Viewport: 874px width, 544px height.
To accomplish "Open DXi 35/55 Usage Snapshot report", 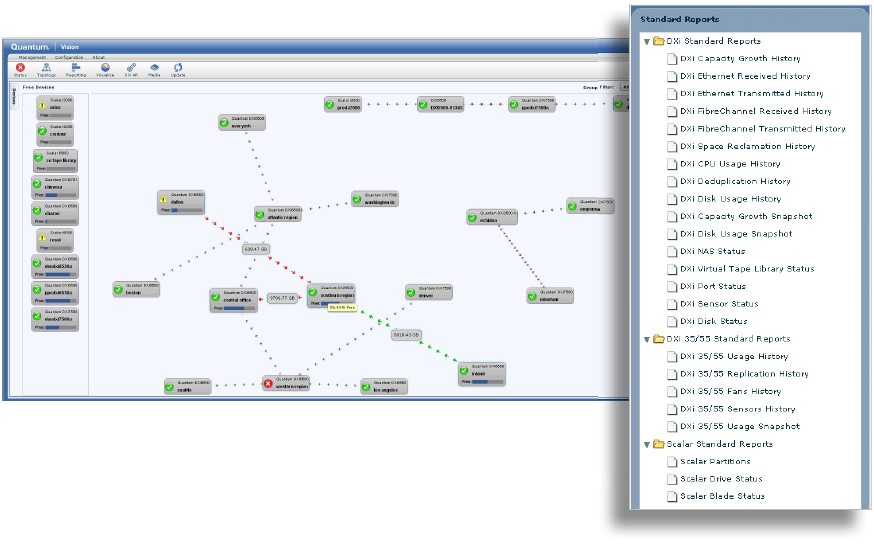I will pyautogui.click(x=740, y=426).
